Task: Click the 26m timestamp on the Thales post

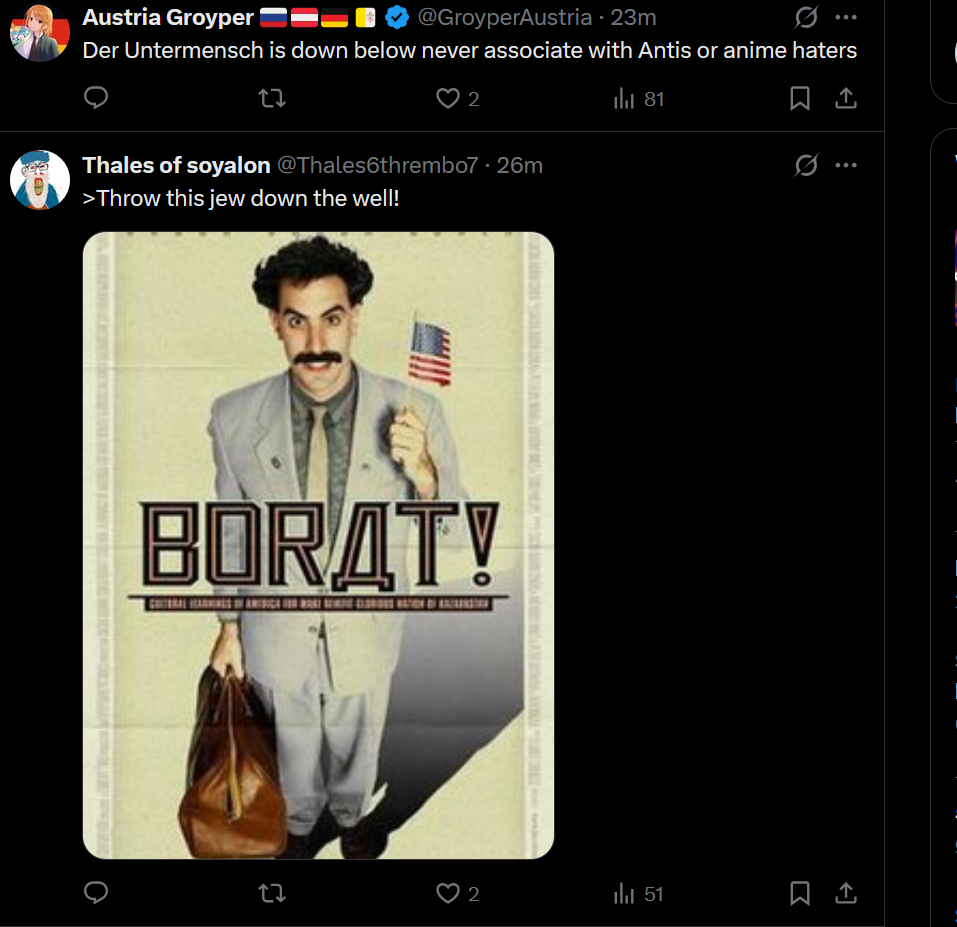Action: (520, 165)
